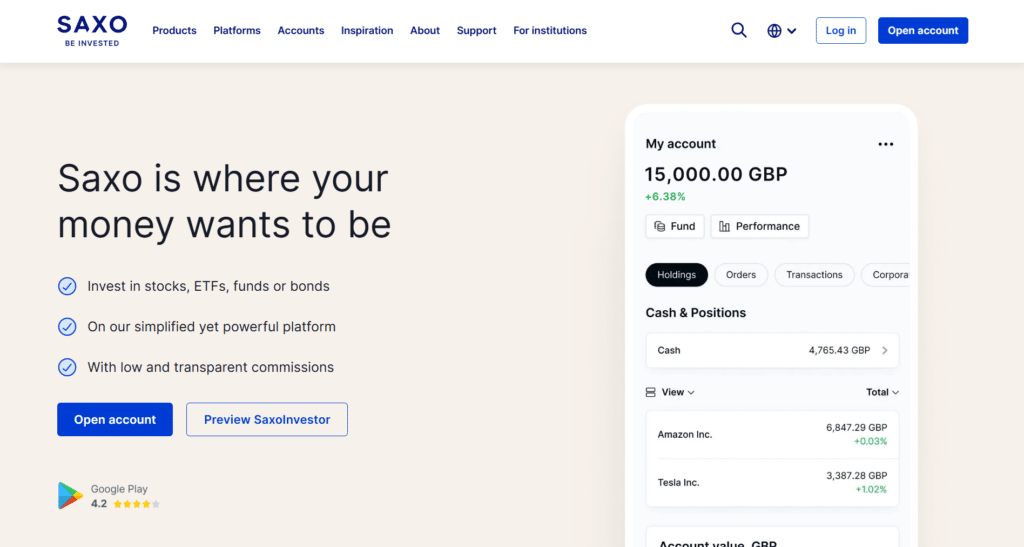Open the search magnifier icon
The image size is (1024, 547).
point(739,30)
